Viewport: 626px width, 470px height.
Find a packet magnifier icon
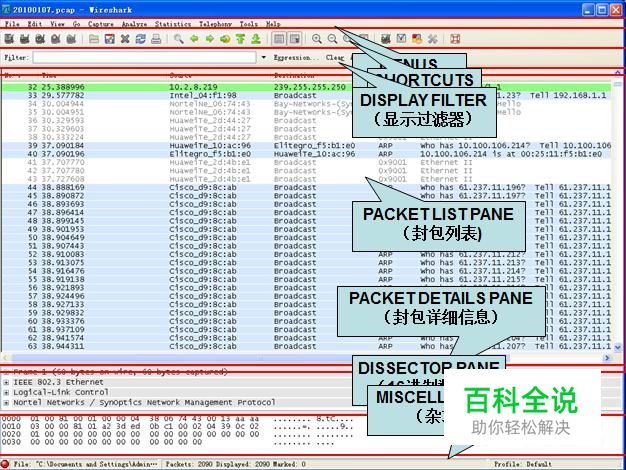point(178,39)
